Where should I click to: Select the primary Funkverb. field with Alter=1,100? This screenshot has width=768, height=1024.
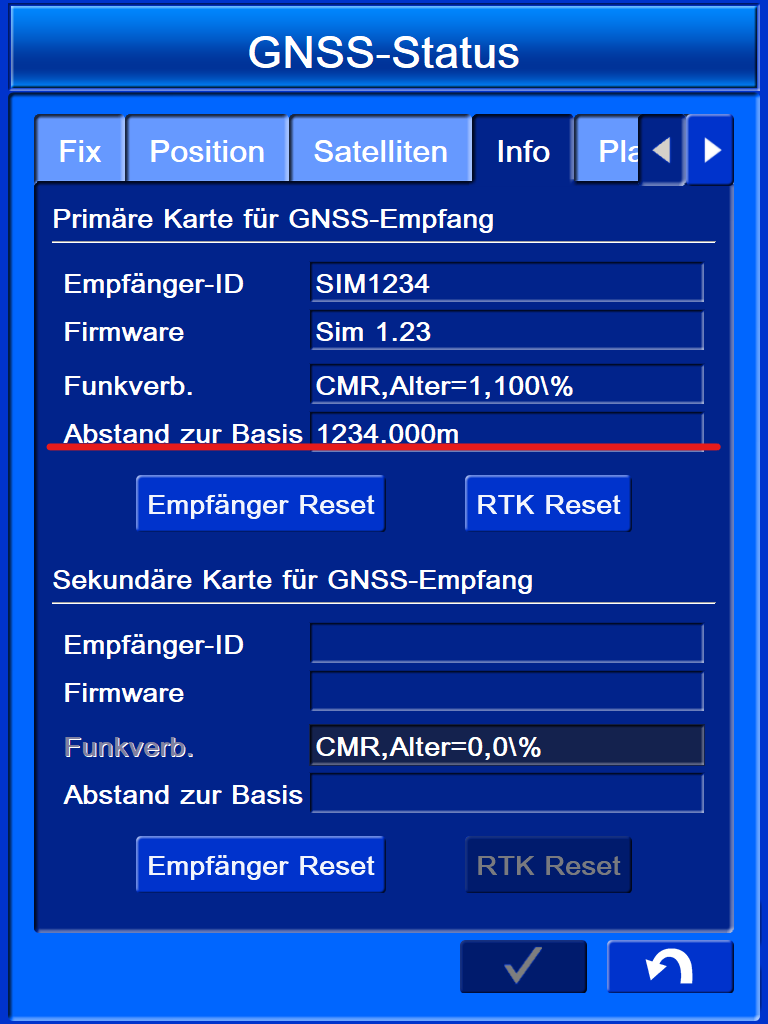pyautogui.click(x=506, y=385)
